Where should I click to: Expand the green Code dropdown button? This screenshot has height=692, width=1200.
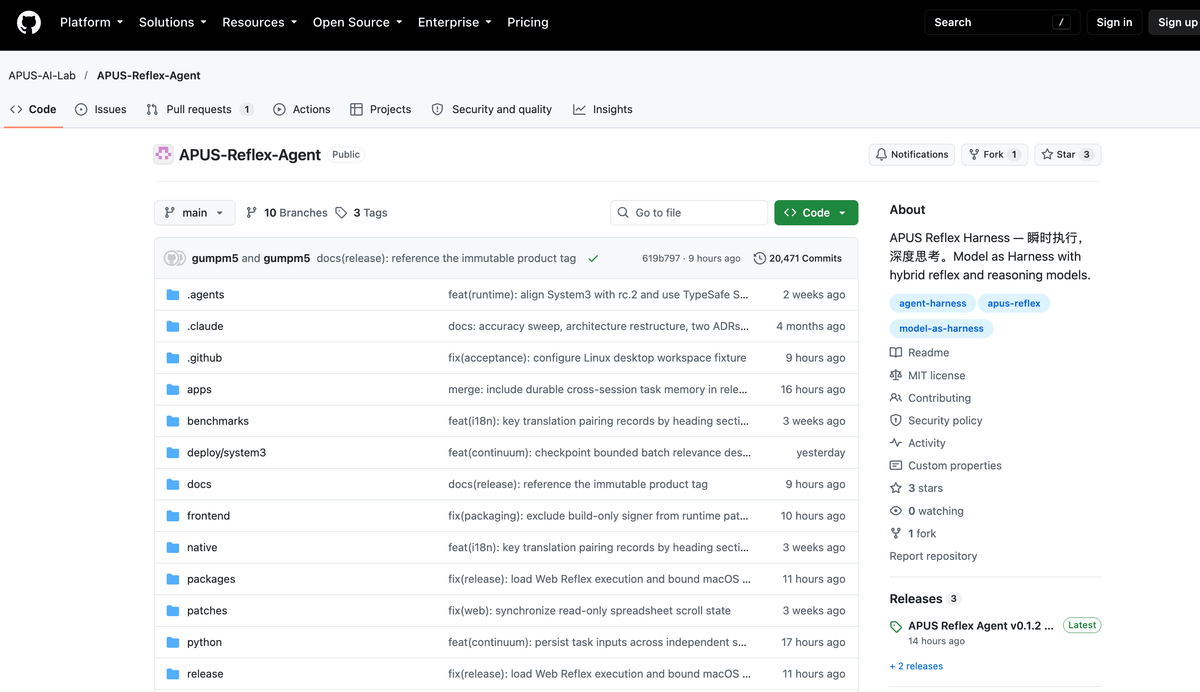pos(816,213)
